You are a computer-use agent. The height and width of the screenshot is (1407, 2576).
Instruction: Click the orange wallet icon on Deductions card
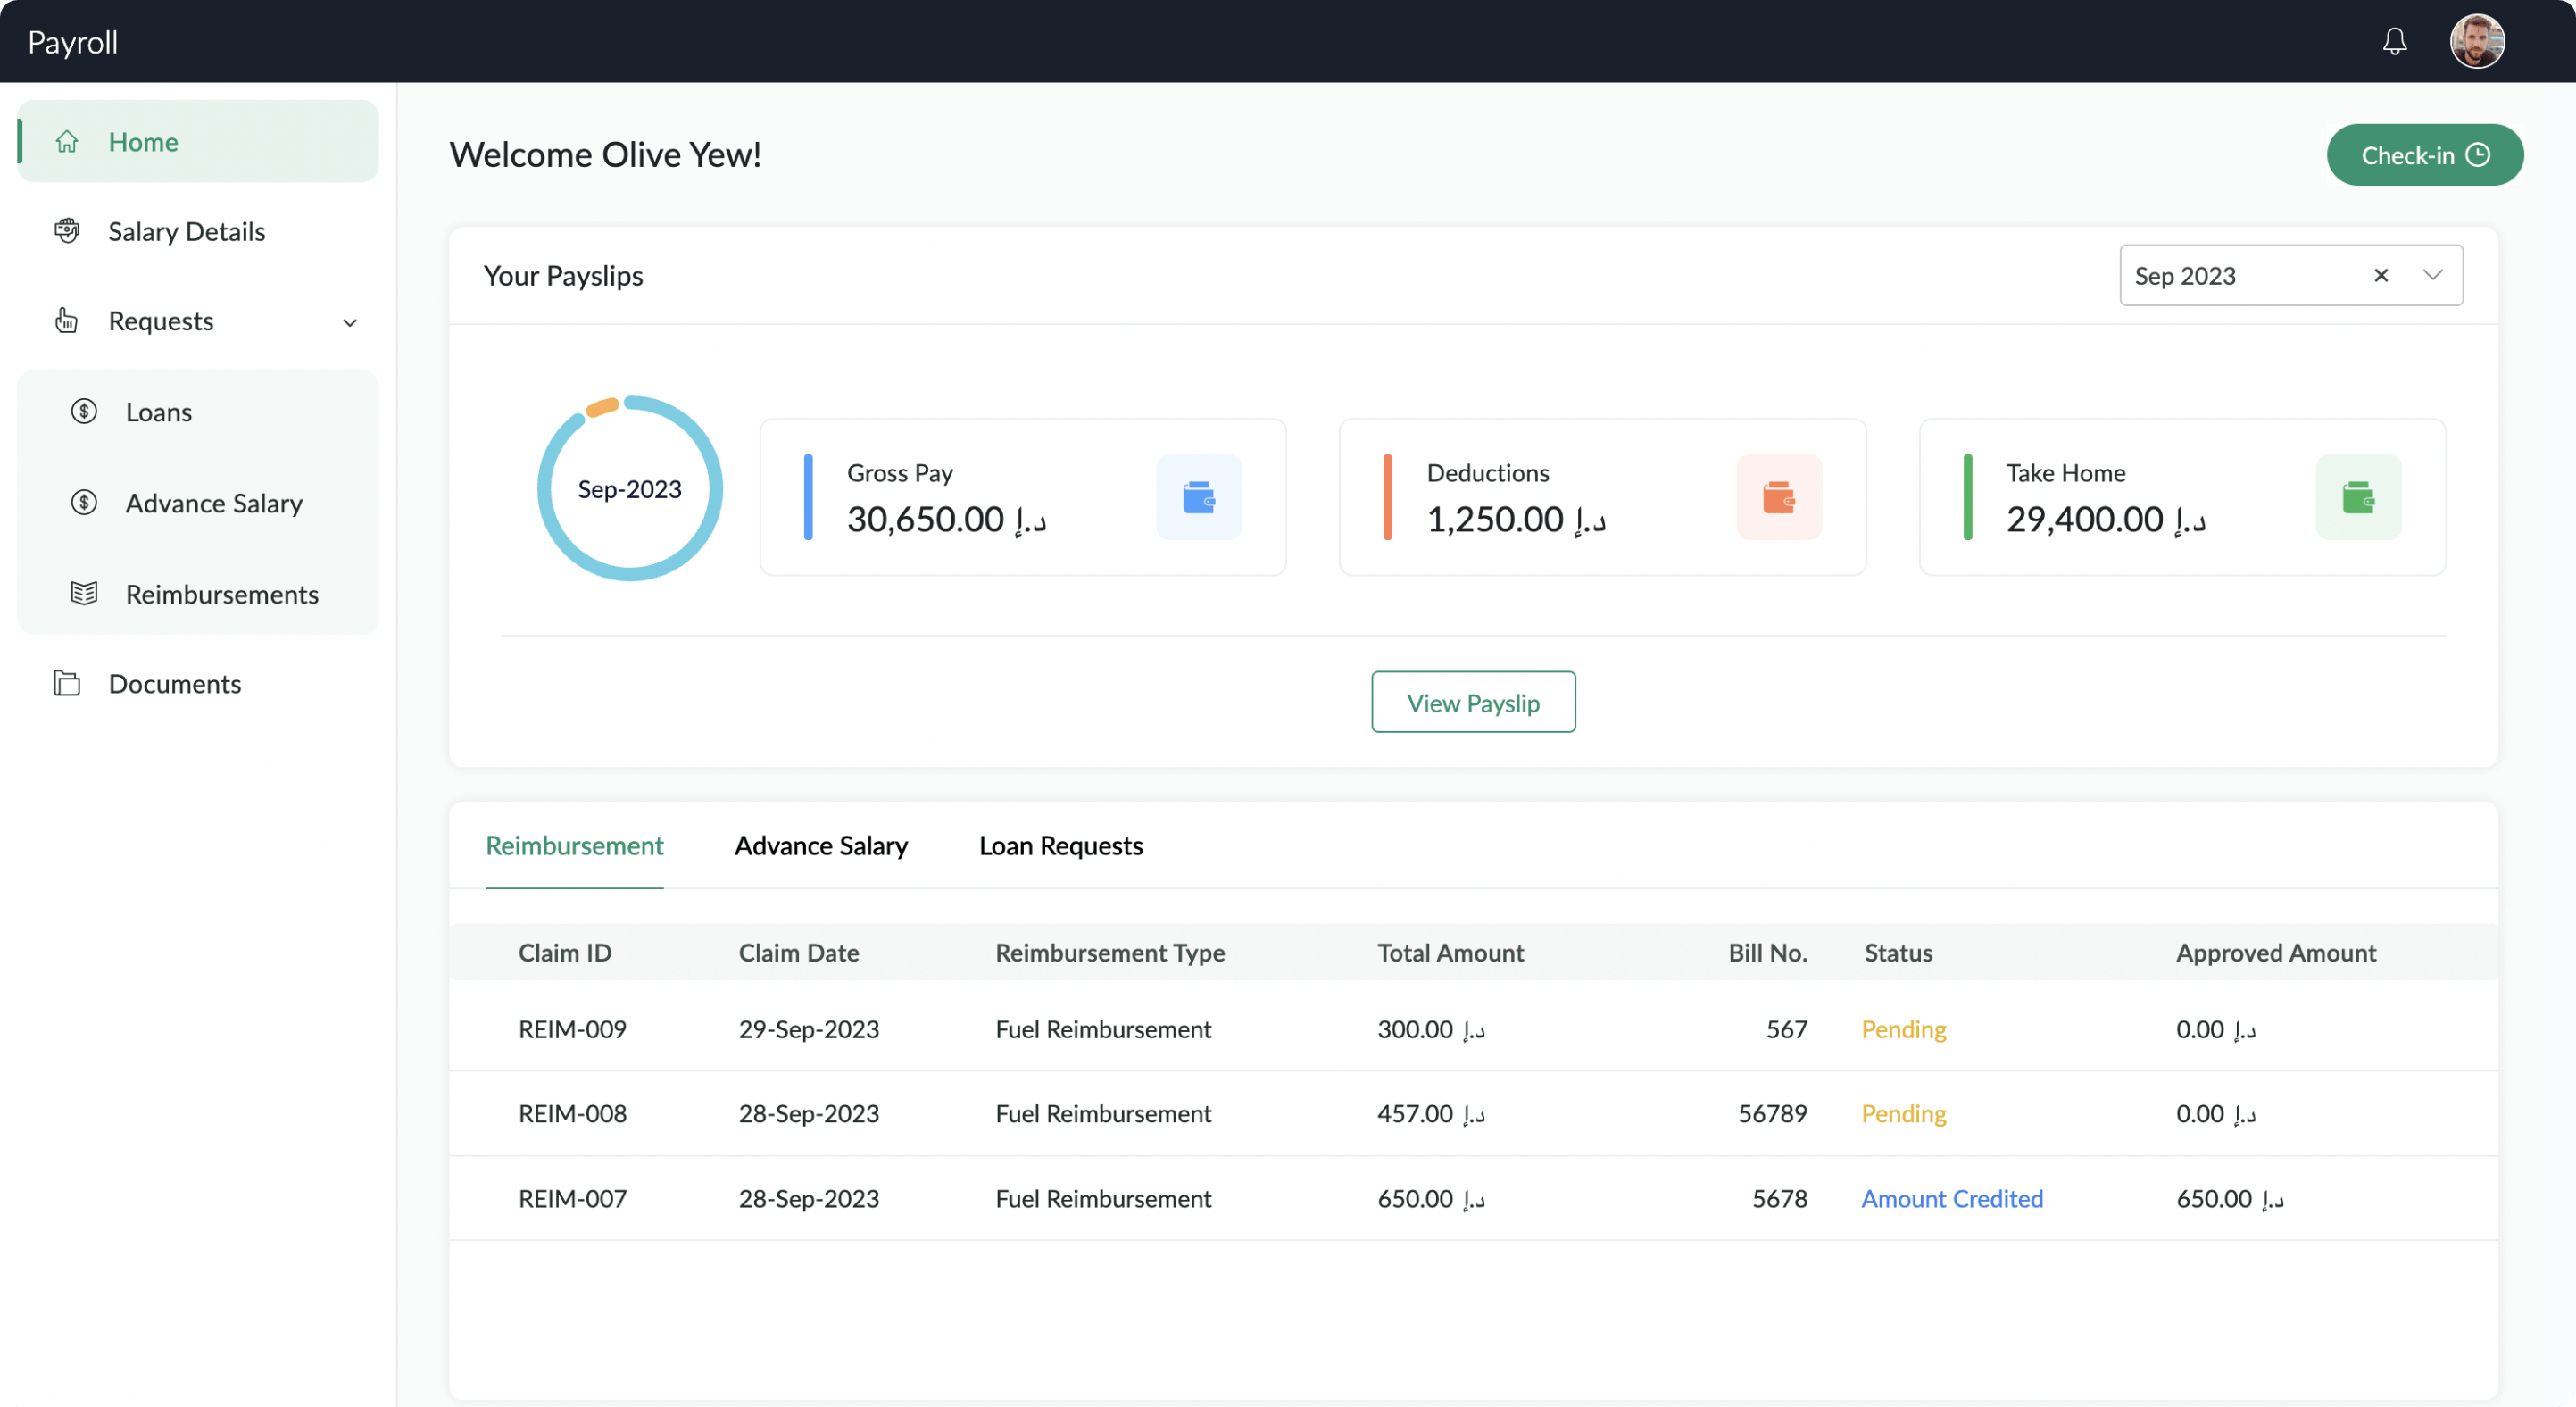click(1780, 497)
